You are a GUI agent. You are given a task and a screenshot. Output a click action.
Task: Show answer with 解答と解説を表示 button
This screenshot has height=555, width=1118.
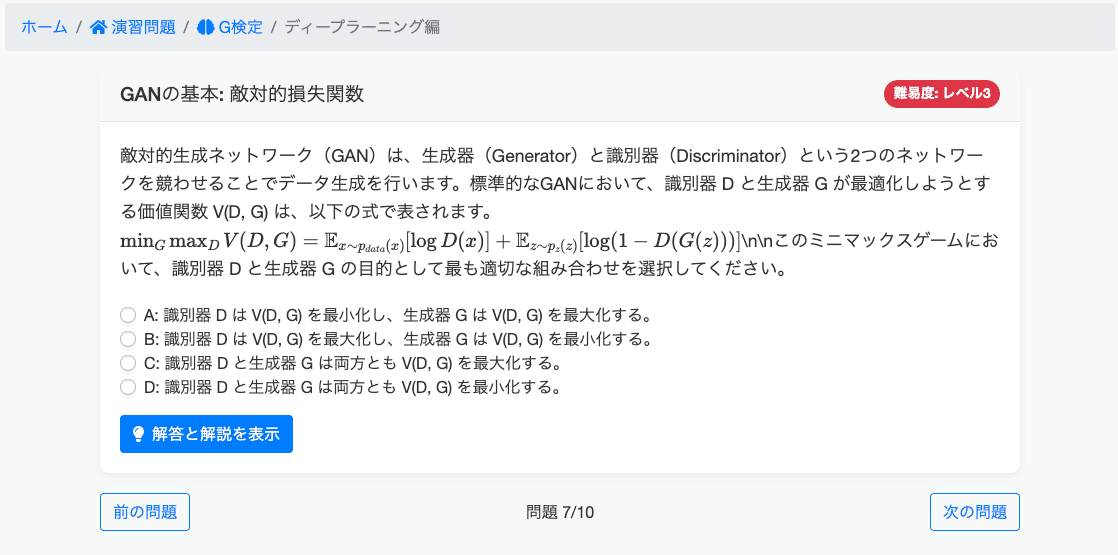point(206,434)
